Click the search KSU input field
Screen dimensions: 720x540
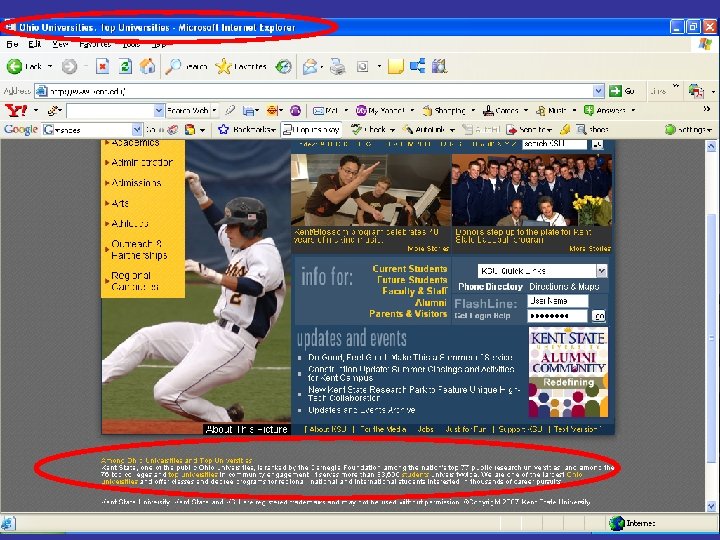[555, 144]
